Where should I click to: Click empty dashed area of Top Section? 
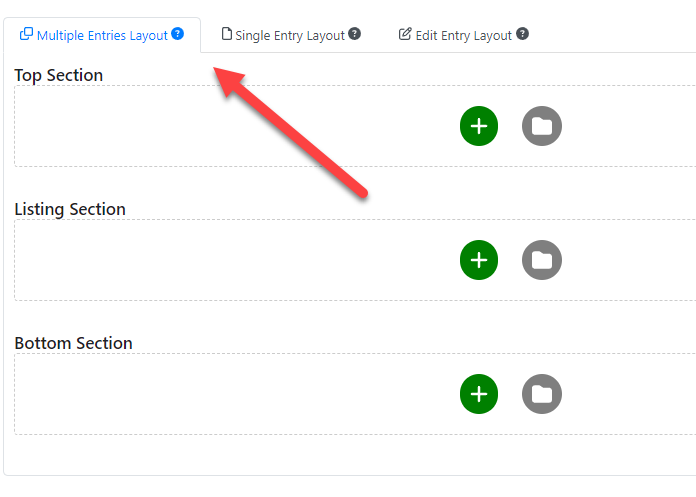click(x=222, y=126)
